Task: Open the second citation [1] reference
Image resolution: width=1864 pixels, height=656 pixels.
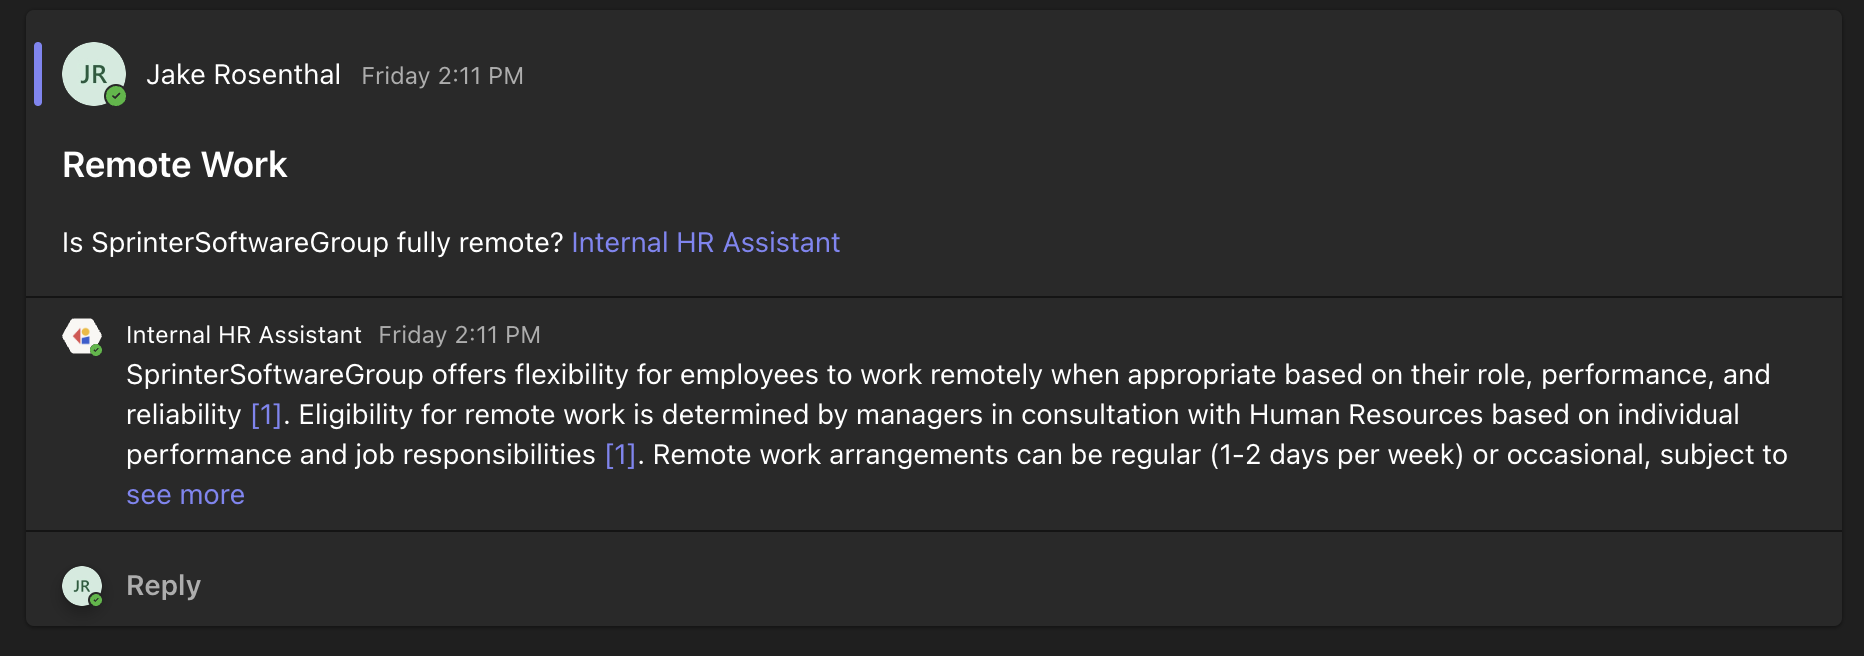Action: pyautogui.click(x=620, y=455)
